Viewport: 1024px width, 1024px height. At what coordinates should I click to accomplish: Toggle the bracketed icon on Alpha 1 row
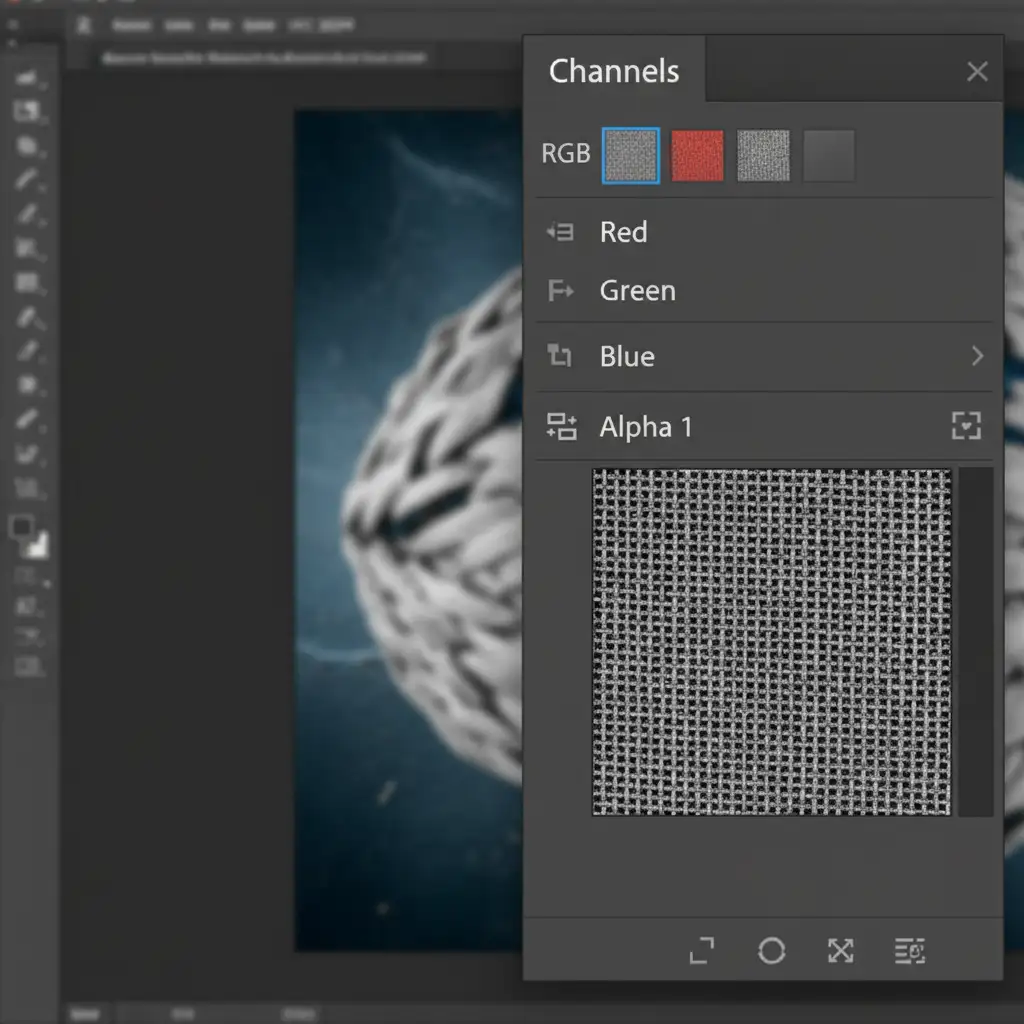[966, 427]
